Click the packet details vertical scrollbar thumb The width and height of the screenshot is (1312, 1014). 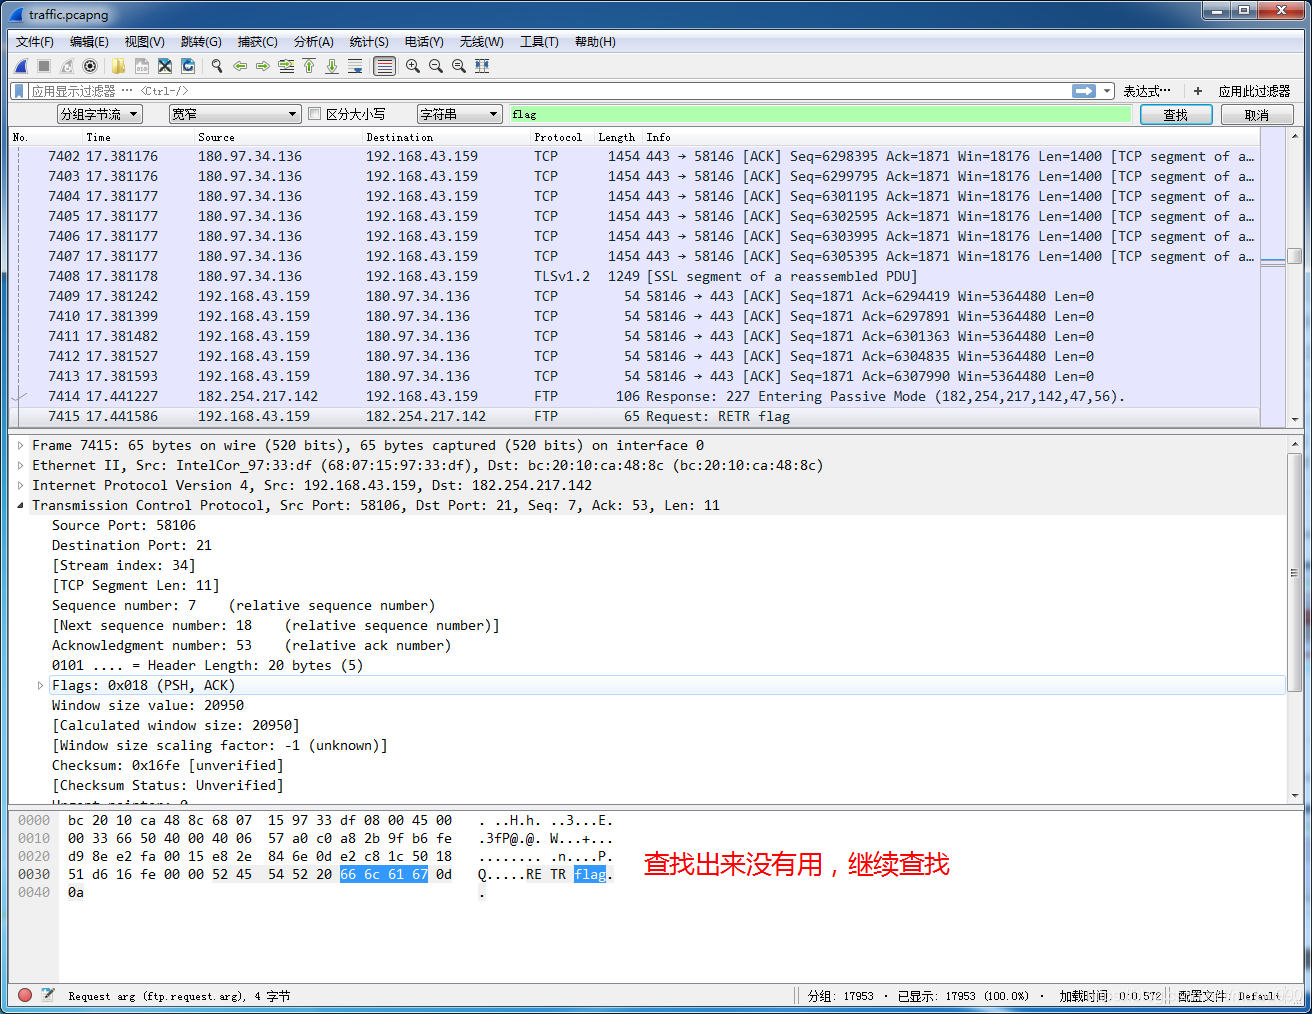(x=1294, y=573)
